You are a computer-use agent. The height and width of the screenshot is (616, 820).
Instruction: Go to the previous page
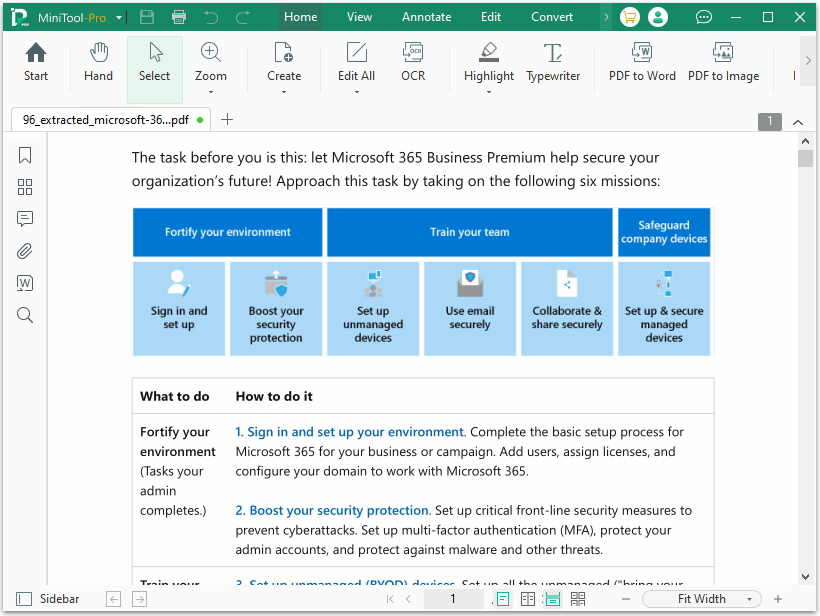tap(408, 599)
